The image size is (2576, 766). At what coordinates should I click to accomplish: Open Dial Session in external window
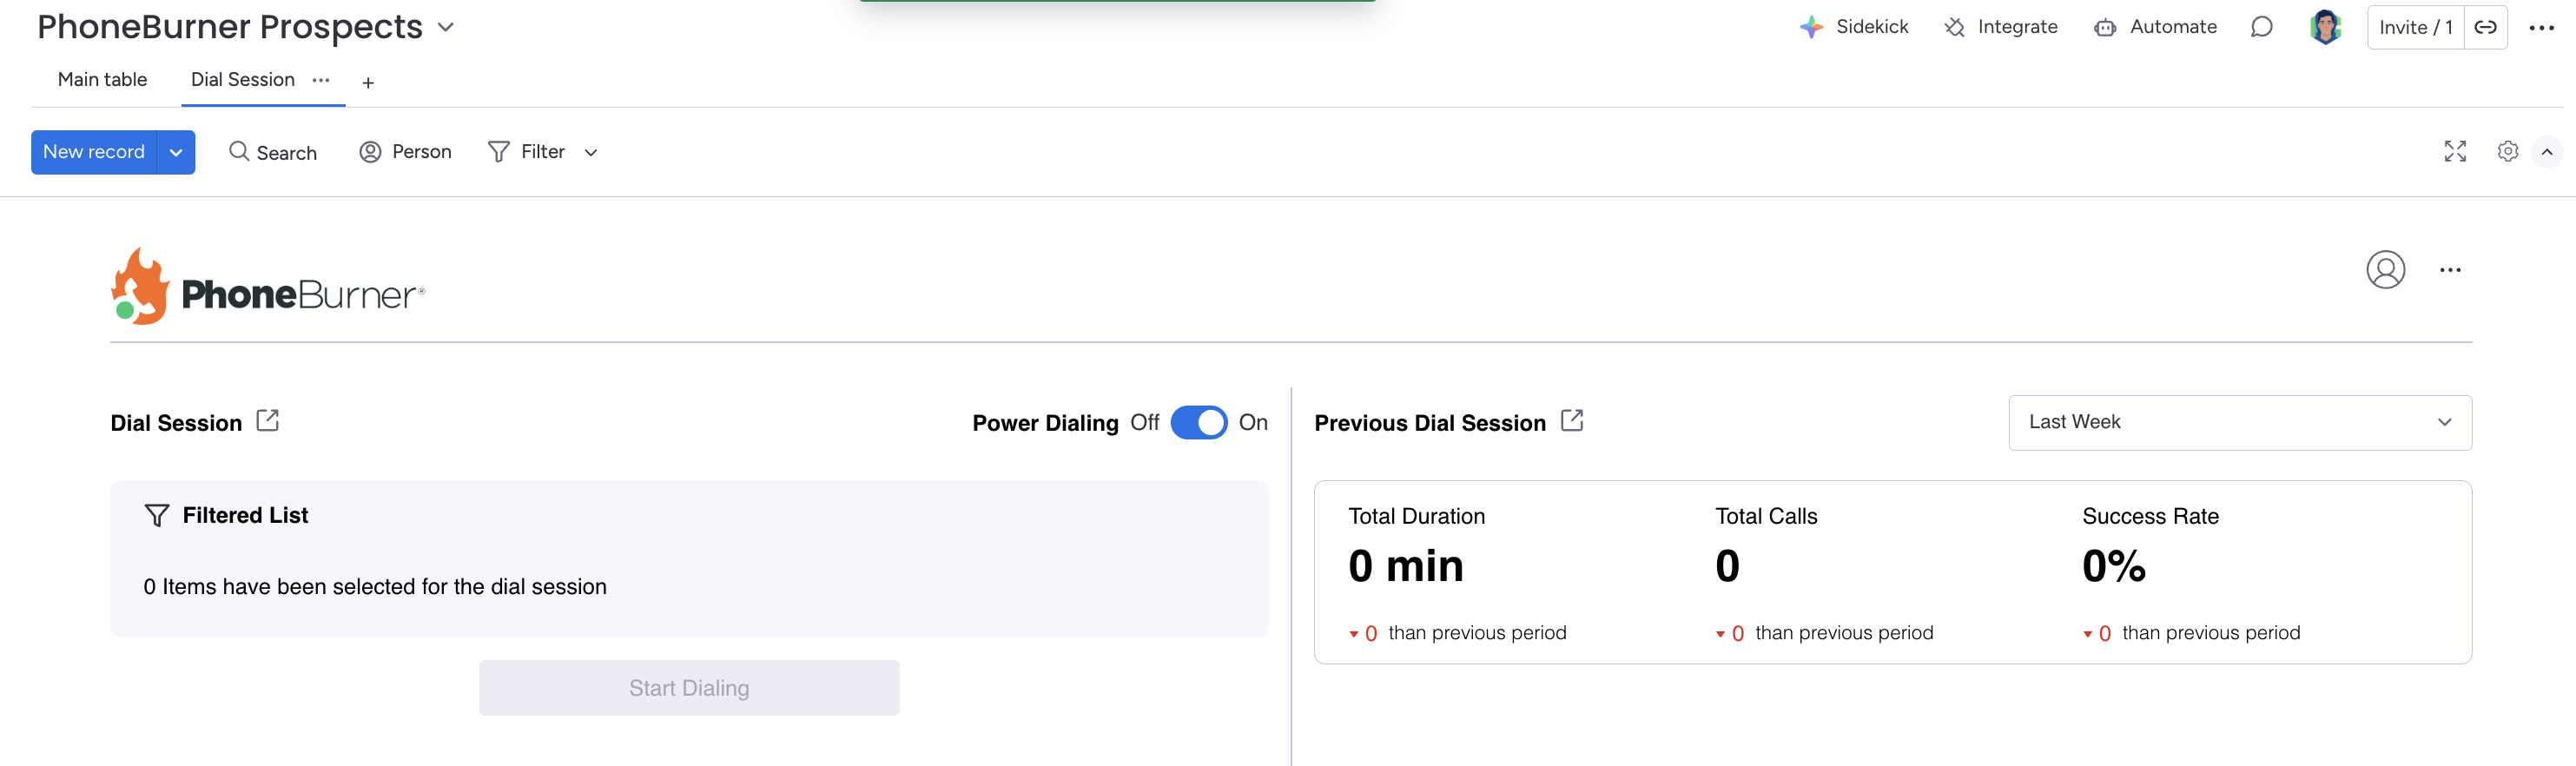268,421
